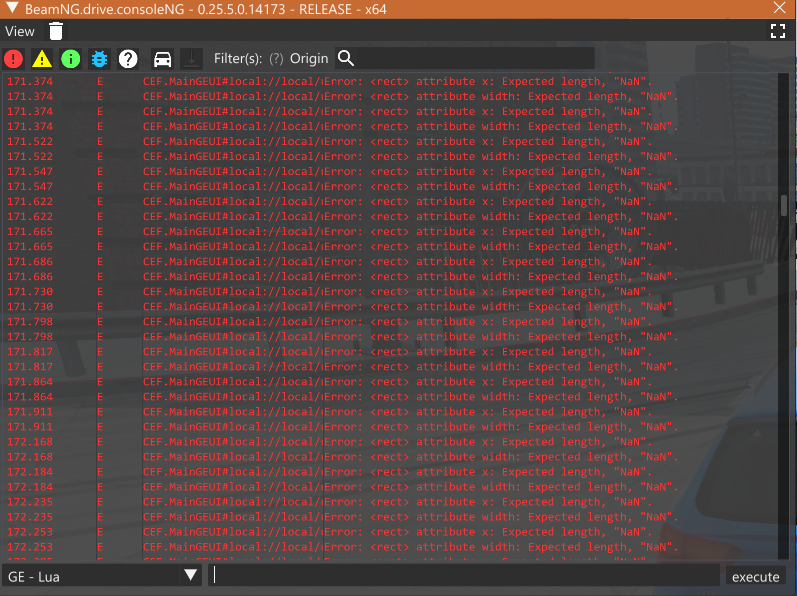797x596 pixels.
Task: Select the 171.911 attribute width error row
Action: point(391,427)
